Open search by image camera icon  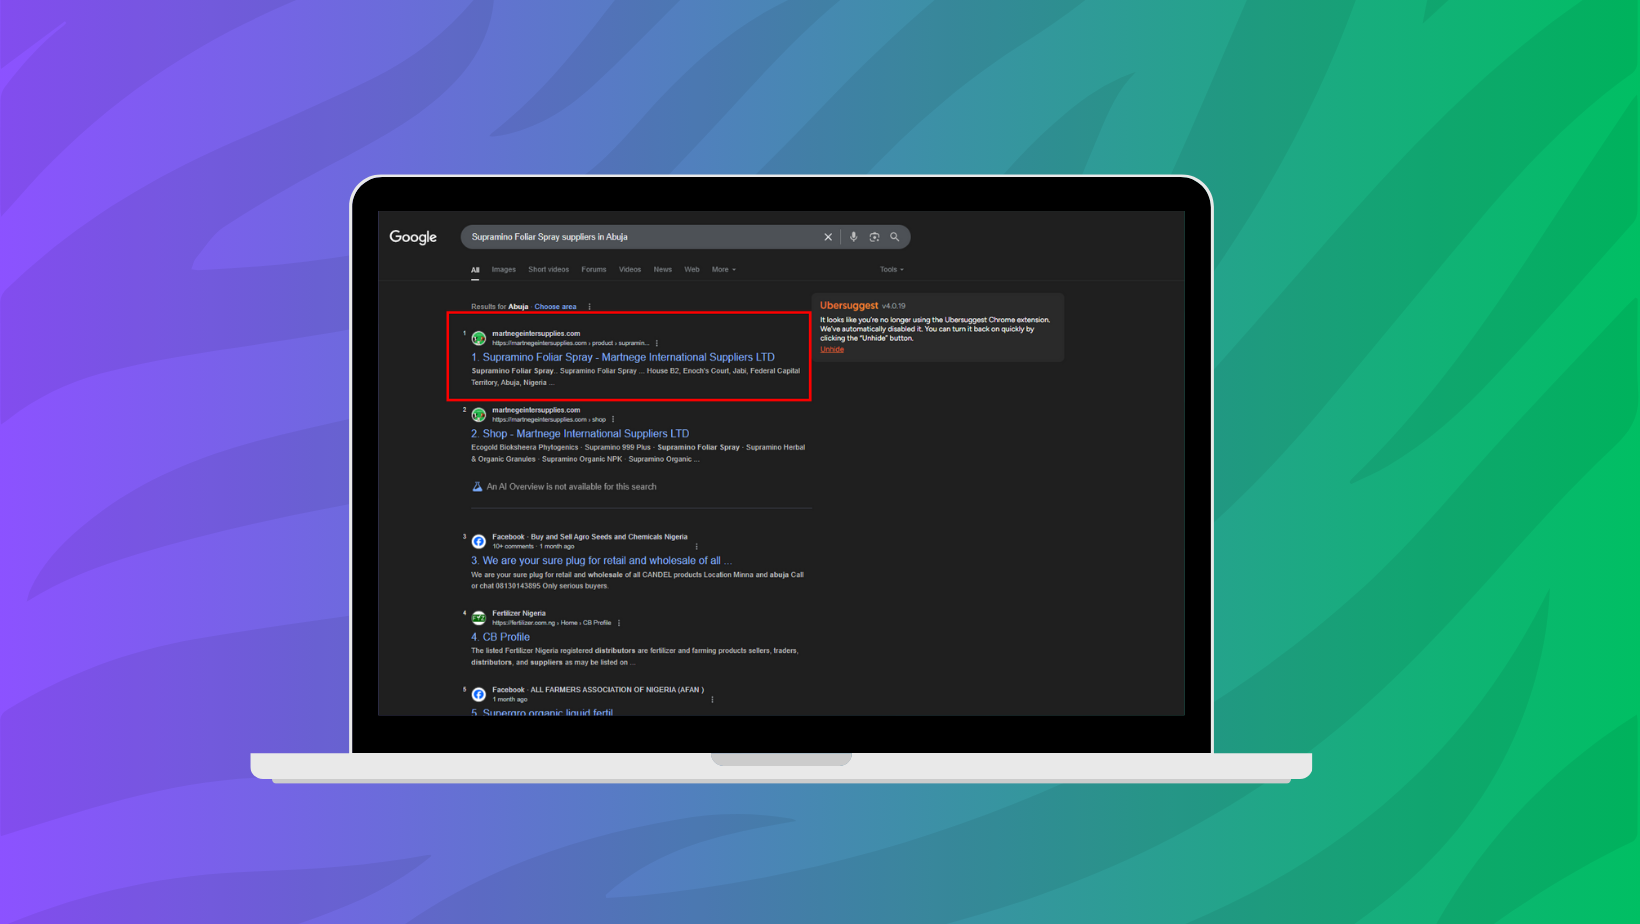point(874,237)
